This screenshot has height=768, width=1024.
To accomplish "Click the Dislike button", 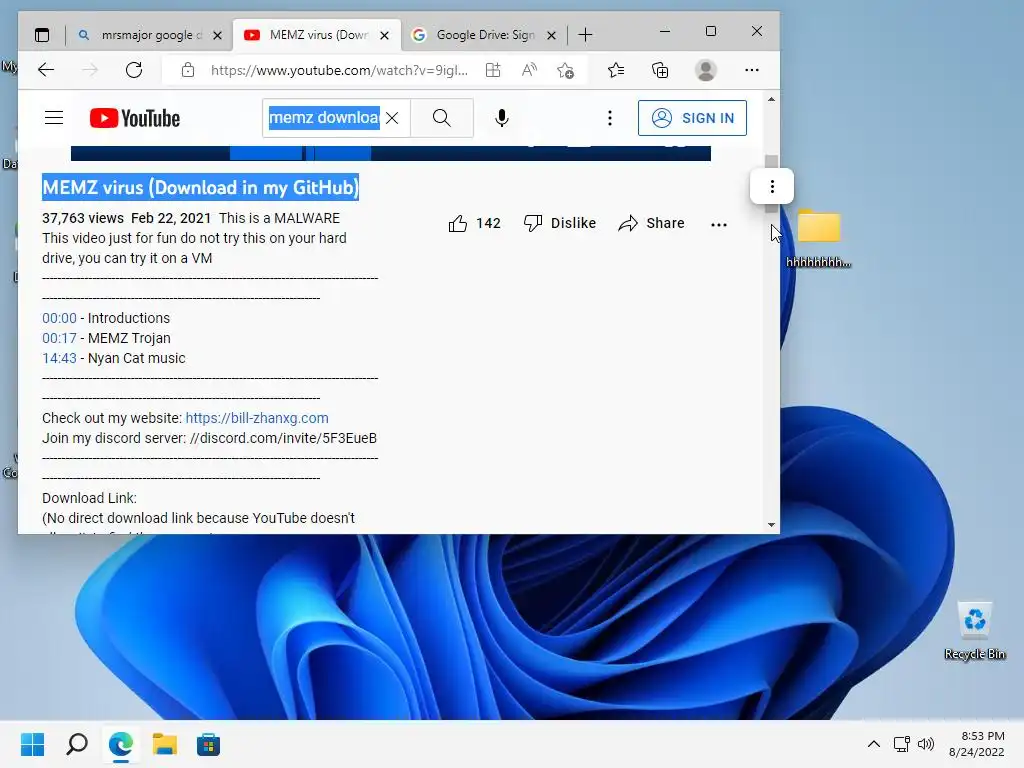I will (560, 223).
